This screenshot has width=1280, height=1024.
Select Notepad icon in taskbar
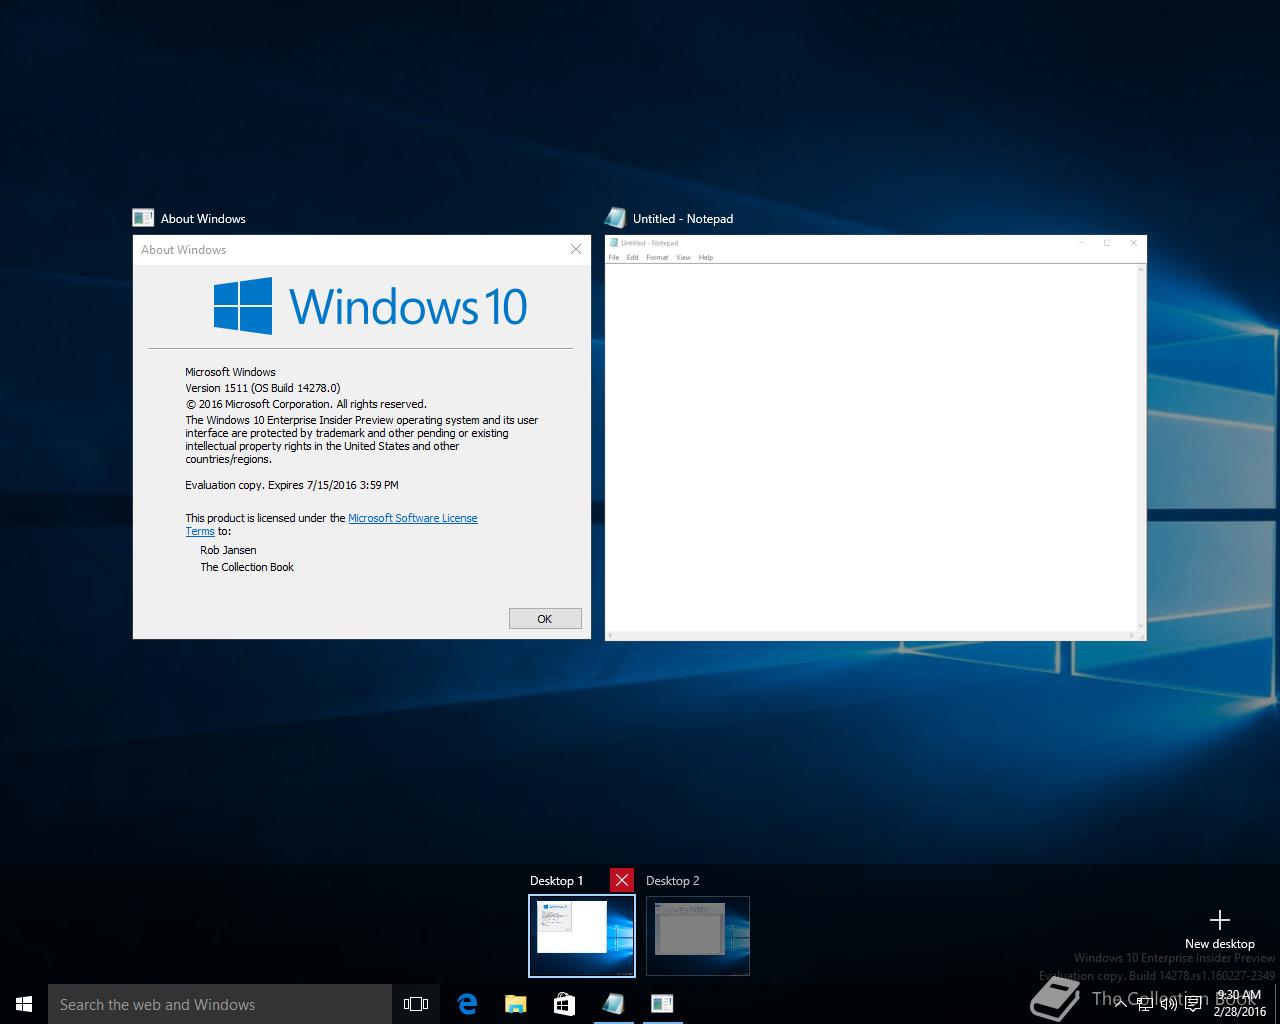(x=613, y=1004)
